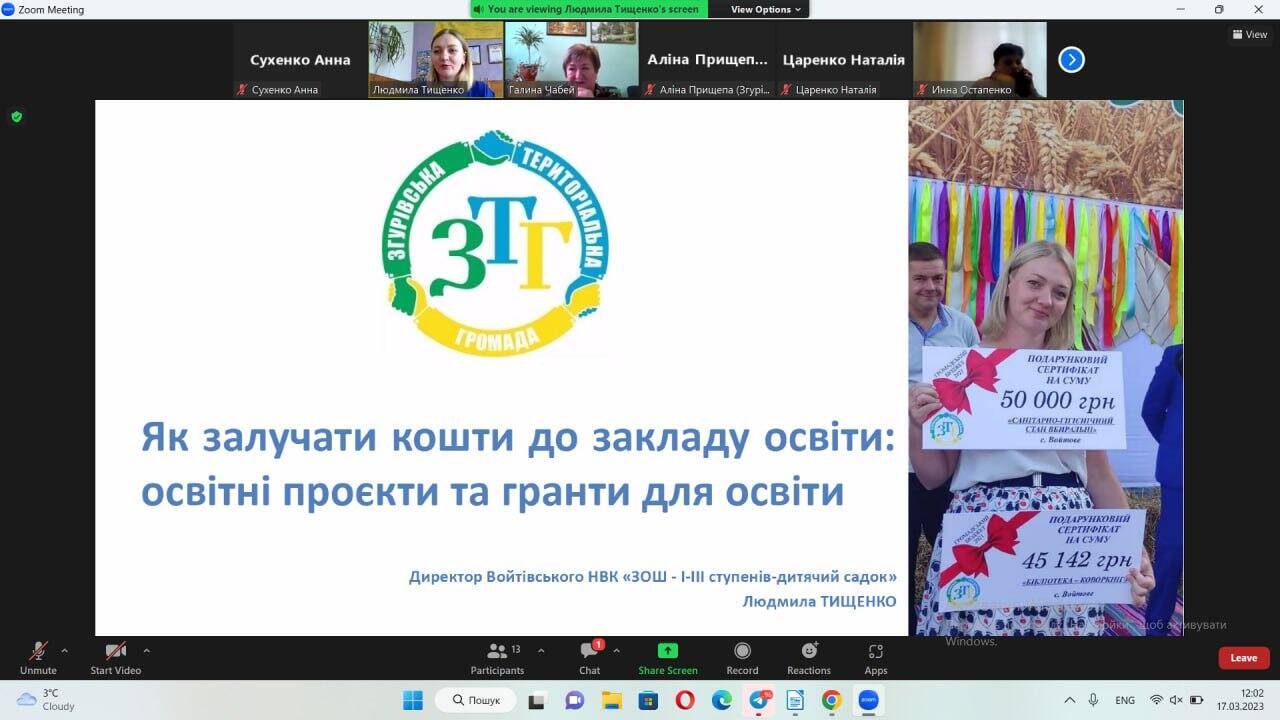
Task: Click the muted volume tray icon
Action: (x=1176, y=700)
